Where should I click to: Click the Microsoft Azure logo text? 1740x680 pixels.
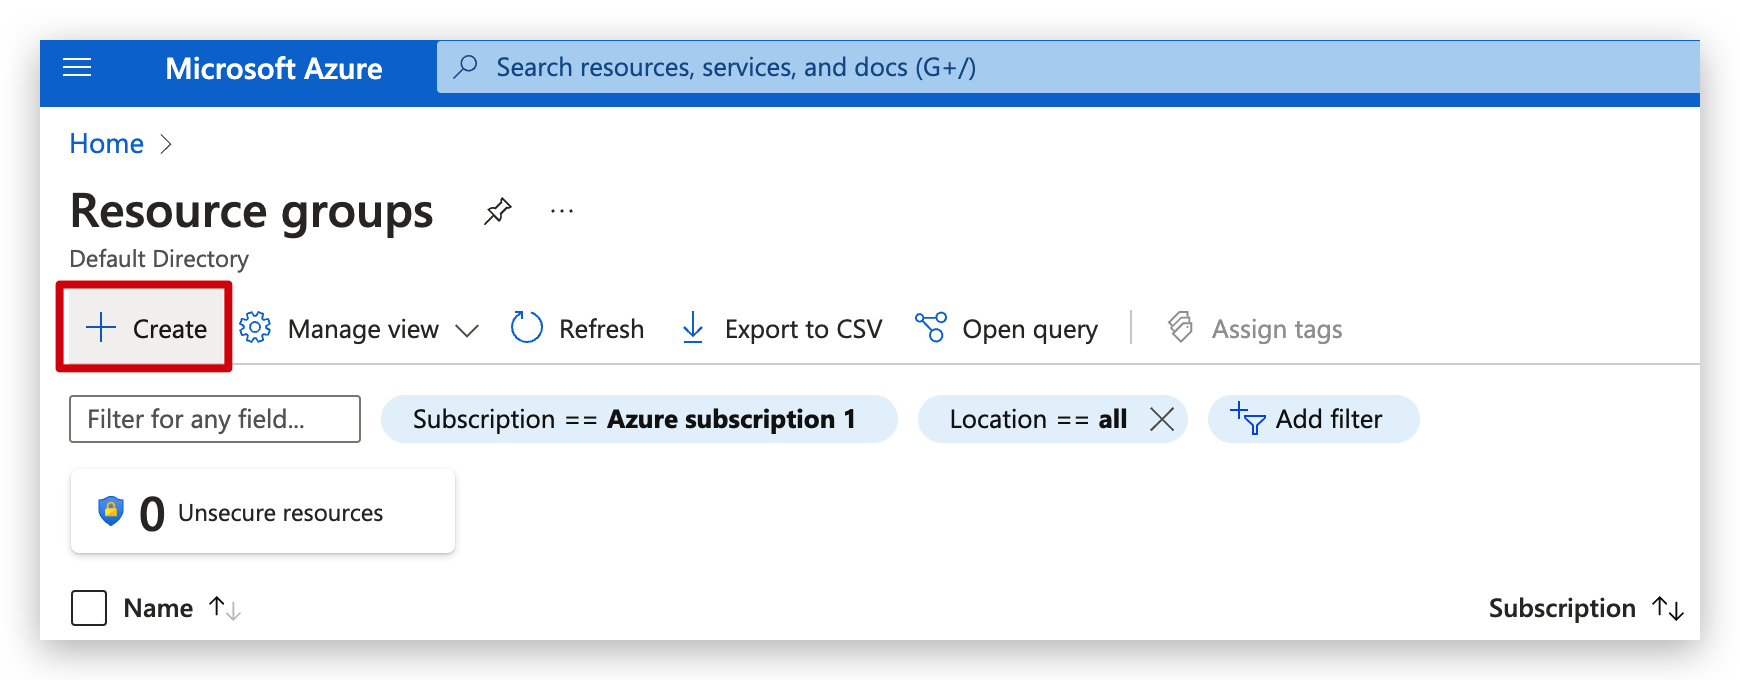(x=274, y=68)
